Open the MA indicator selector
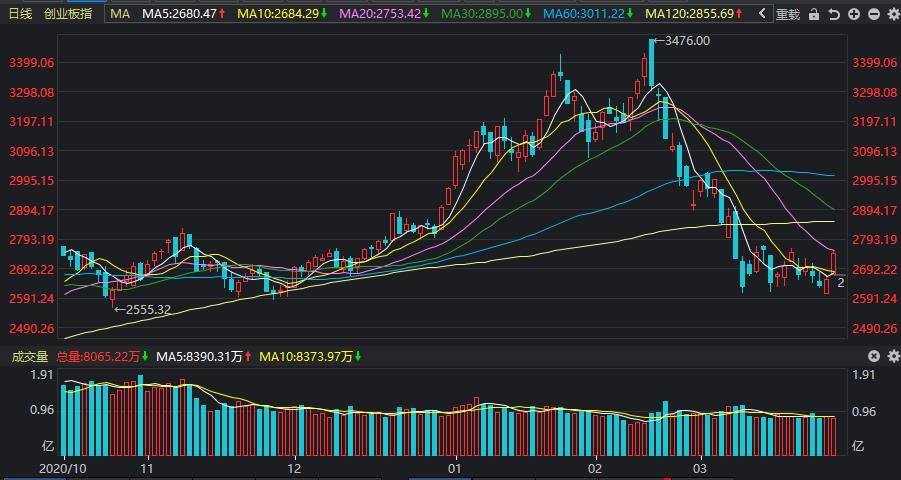901x480 pixels. (120, 14)
